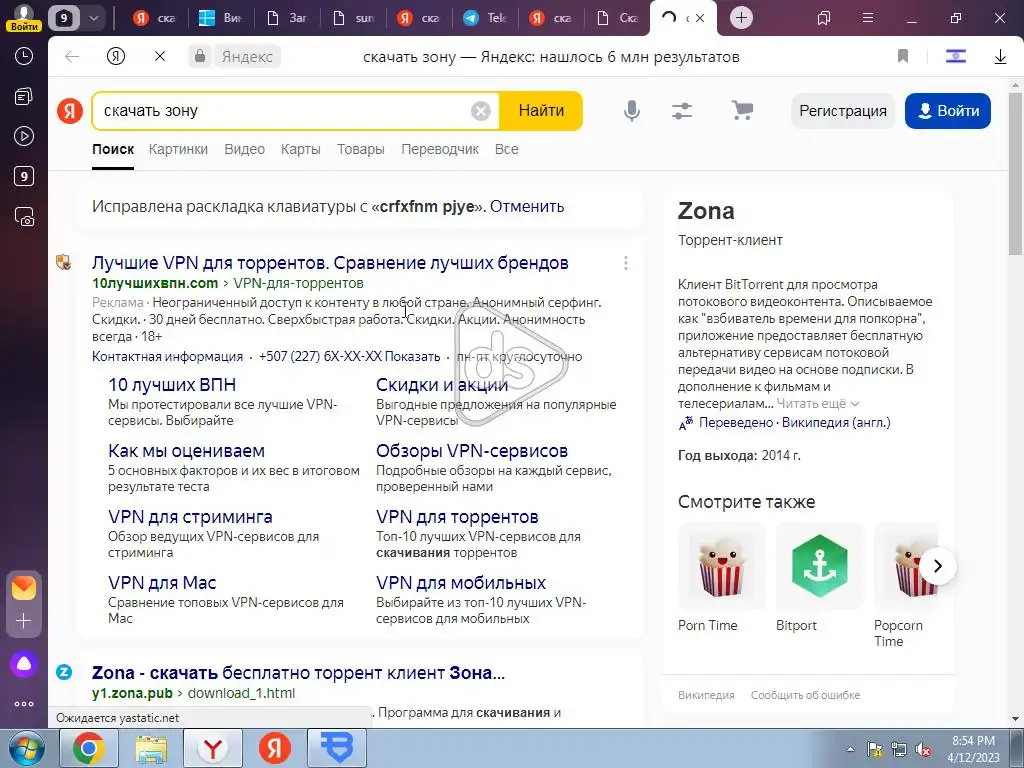Click Отменить keyboard layout correction link
The image size is (1024, 768).
click(x=527, y=207)
